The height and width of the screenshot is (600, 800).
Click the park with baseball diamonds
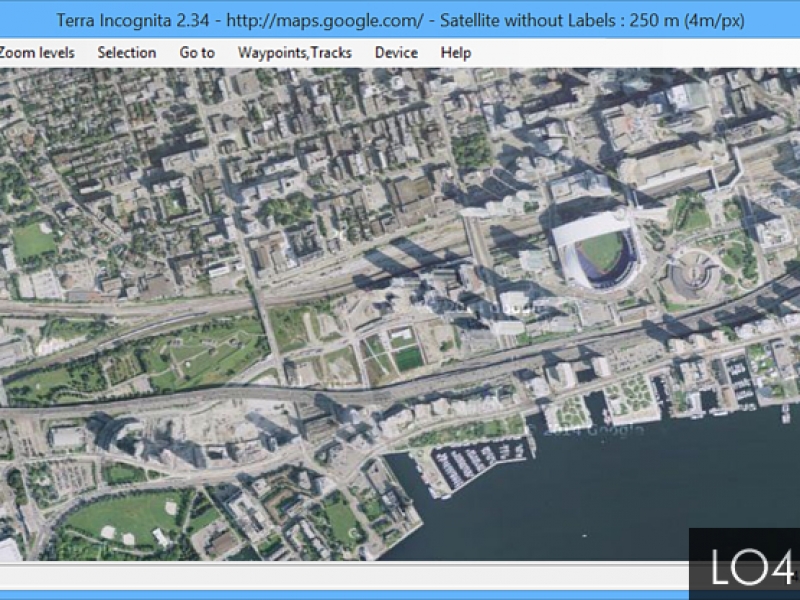pyautogui.click(x=125, y=518)
